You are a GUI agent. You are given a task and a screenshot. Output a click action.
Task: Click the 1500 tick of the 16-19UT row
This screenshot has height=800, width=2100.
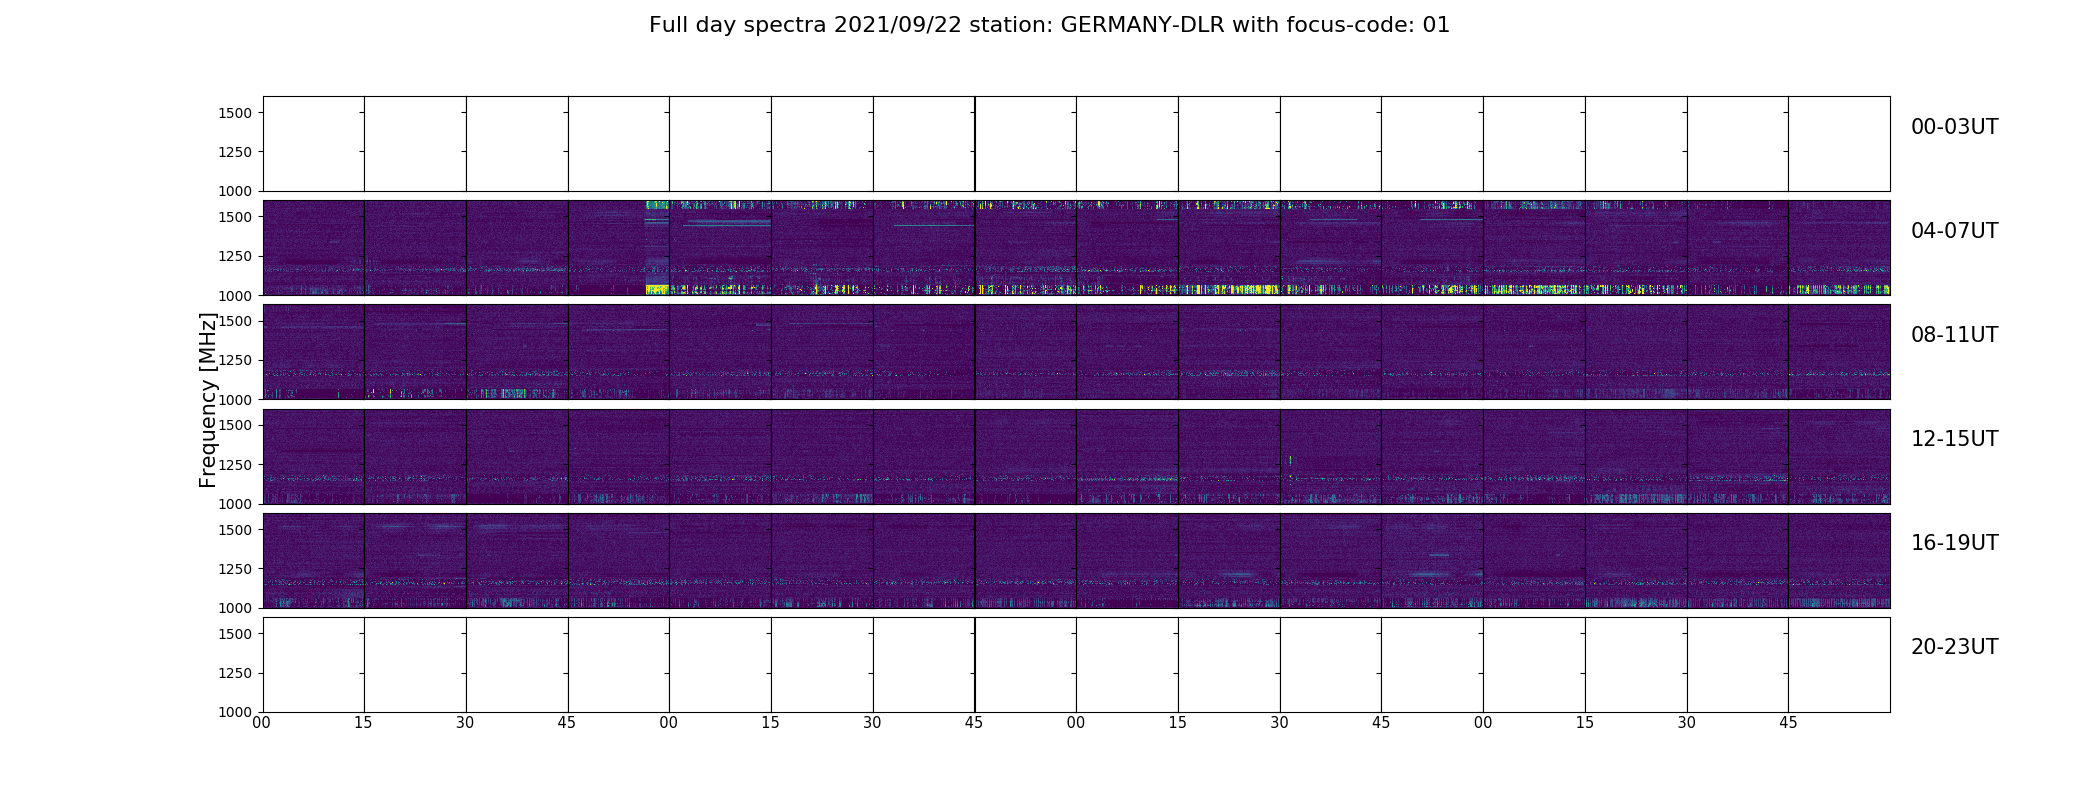pos(235,529)
